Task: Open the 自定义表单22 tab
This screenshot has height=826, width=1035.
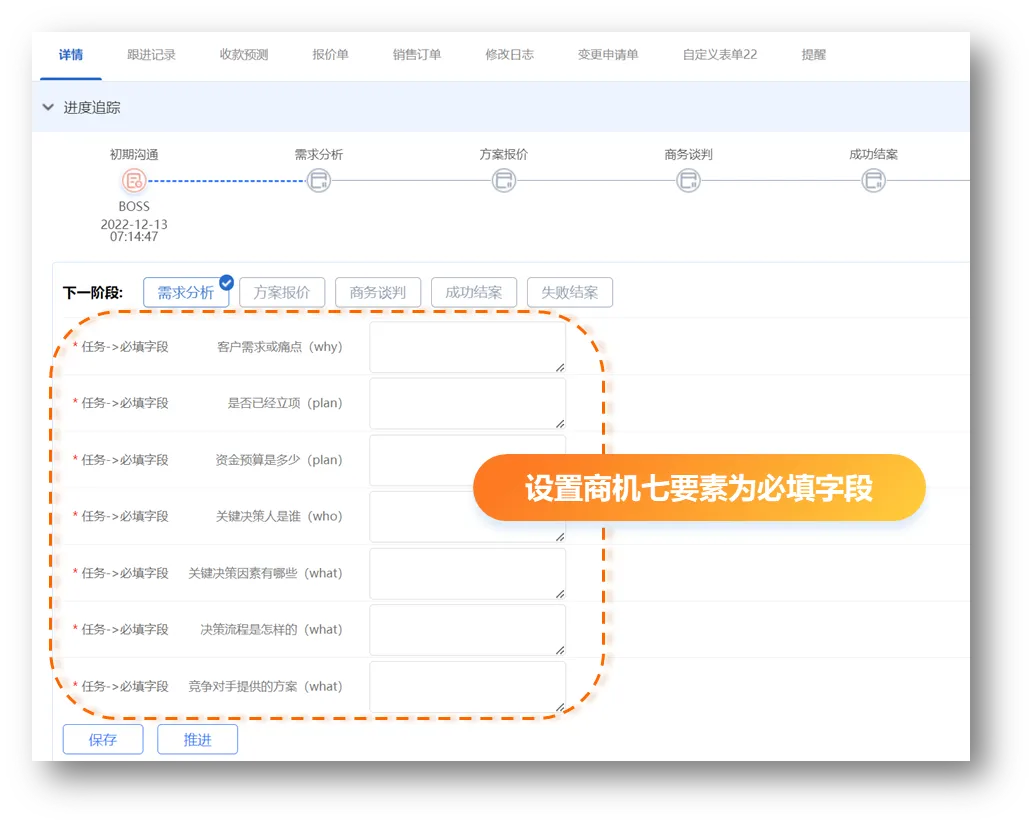Action: [x=719, y=55]
